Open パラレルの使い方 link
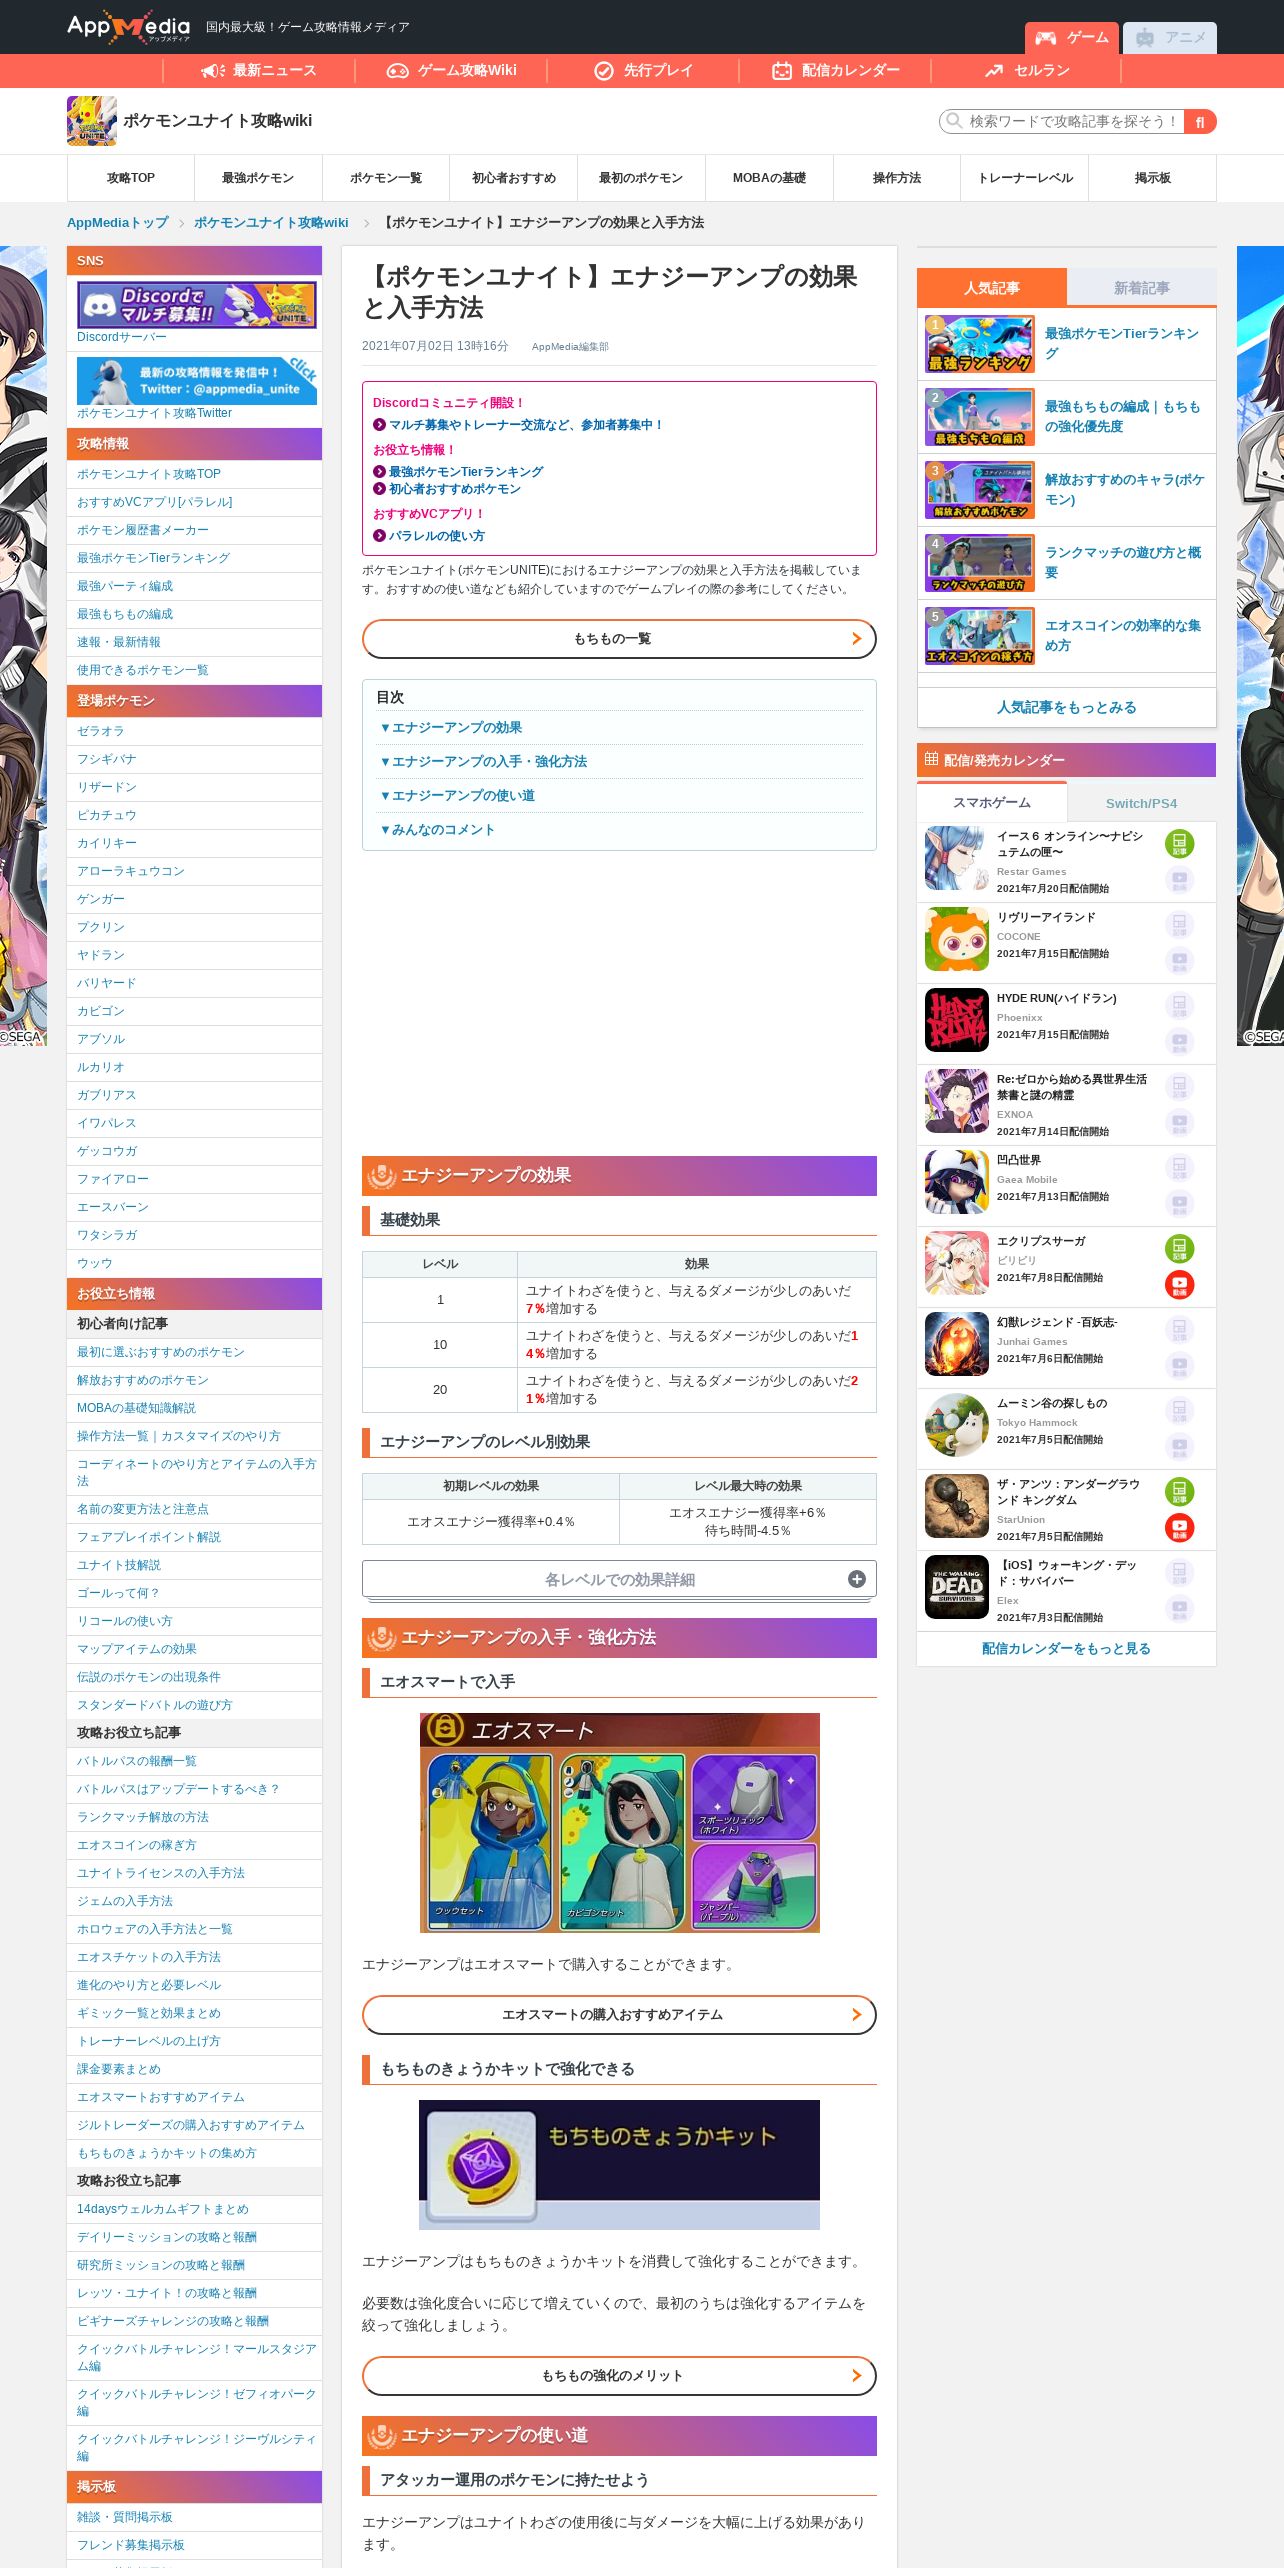Image resolution: width=1284 pixels, height=2568 pixels. coord(437,536)
